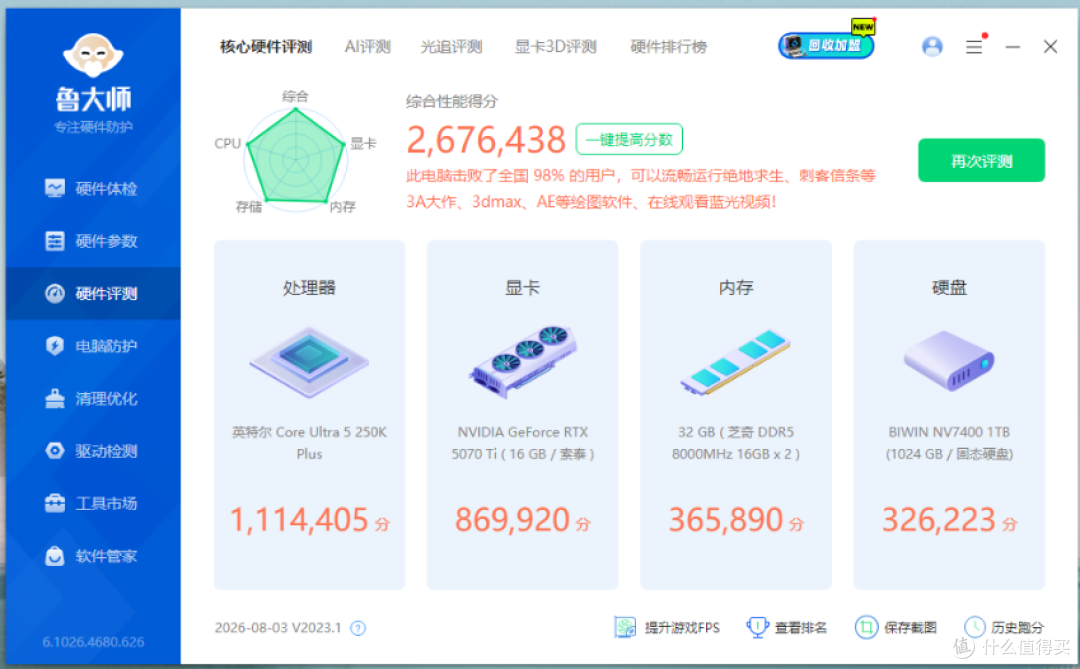Click memory score 365,890
The width and height of the screenshot is (1080, 669).
tap(725, 519)
